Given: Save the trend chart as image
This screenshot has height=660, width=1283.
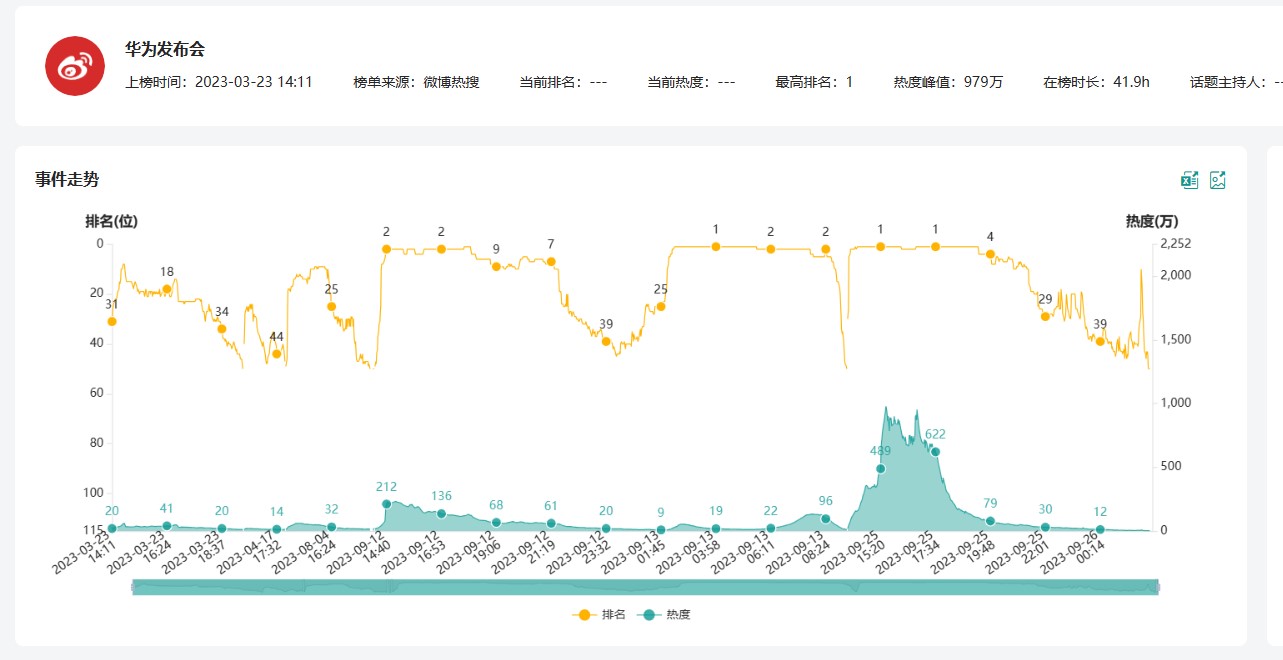Looking at the screenshot, I should pyautogui.click(x=1218, y=180).
